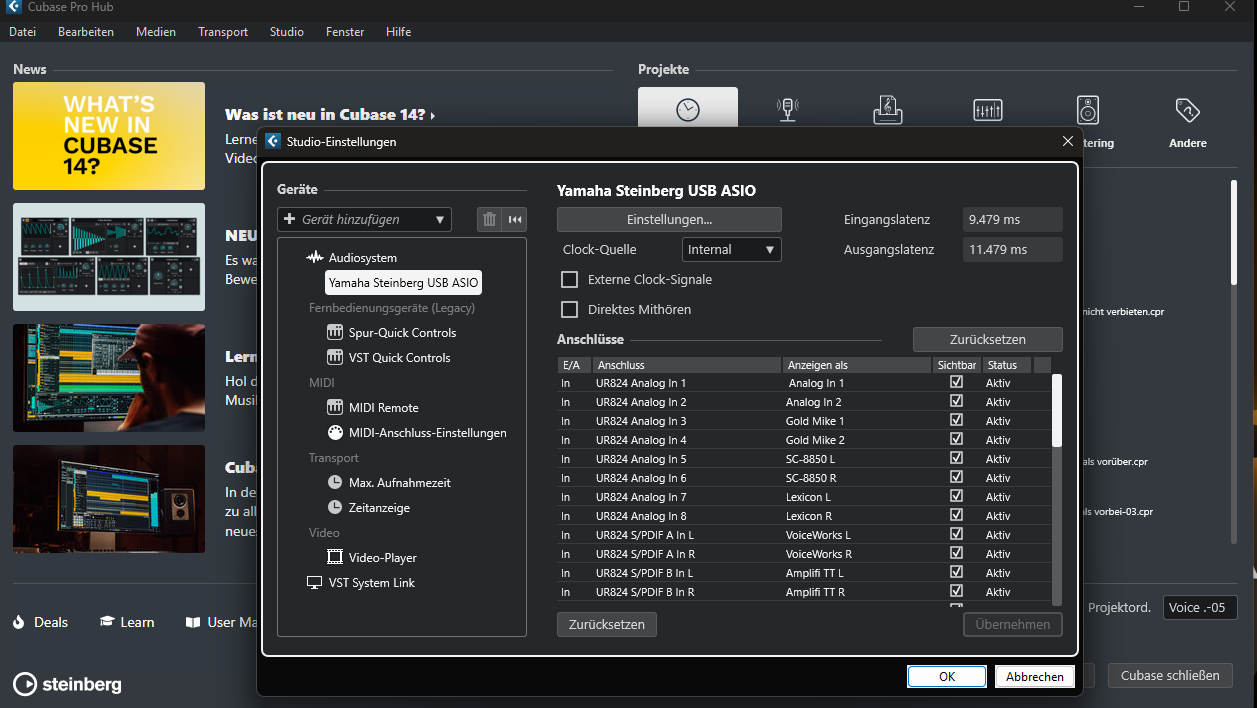Viewport: 1257px width, 708px height.
Task: Click the Anzeigen als column header
Action: 857,365
